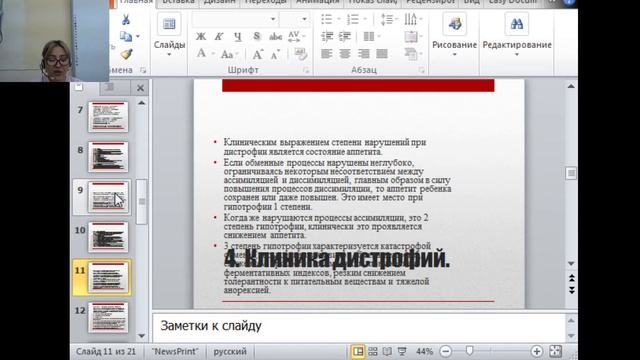Switch to Normal view icon

(x=358, y=351)
